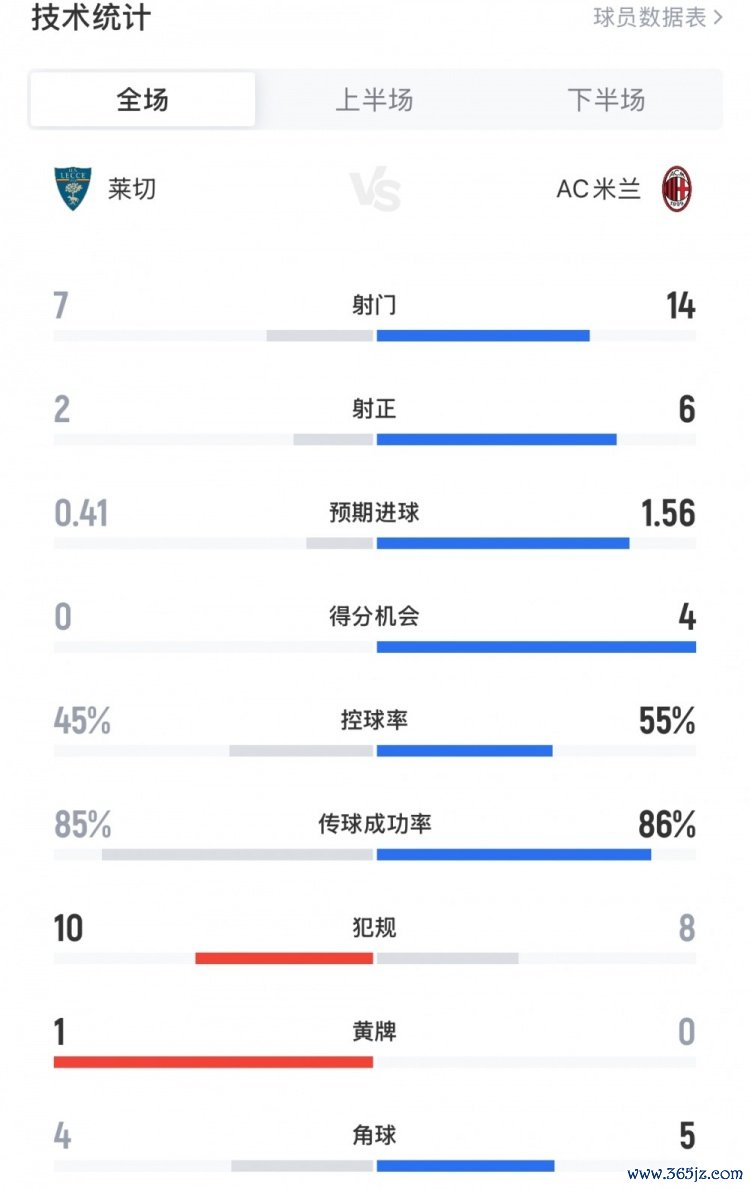Switch to the 全场 full match tab

pos(143,100)
